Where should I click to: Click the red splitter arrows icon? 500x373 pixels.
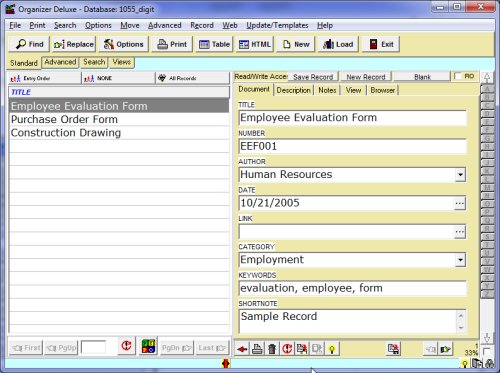point(226,363)
